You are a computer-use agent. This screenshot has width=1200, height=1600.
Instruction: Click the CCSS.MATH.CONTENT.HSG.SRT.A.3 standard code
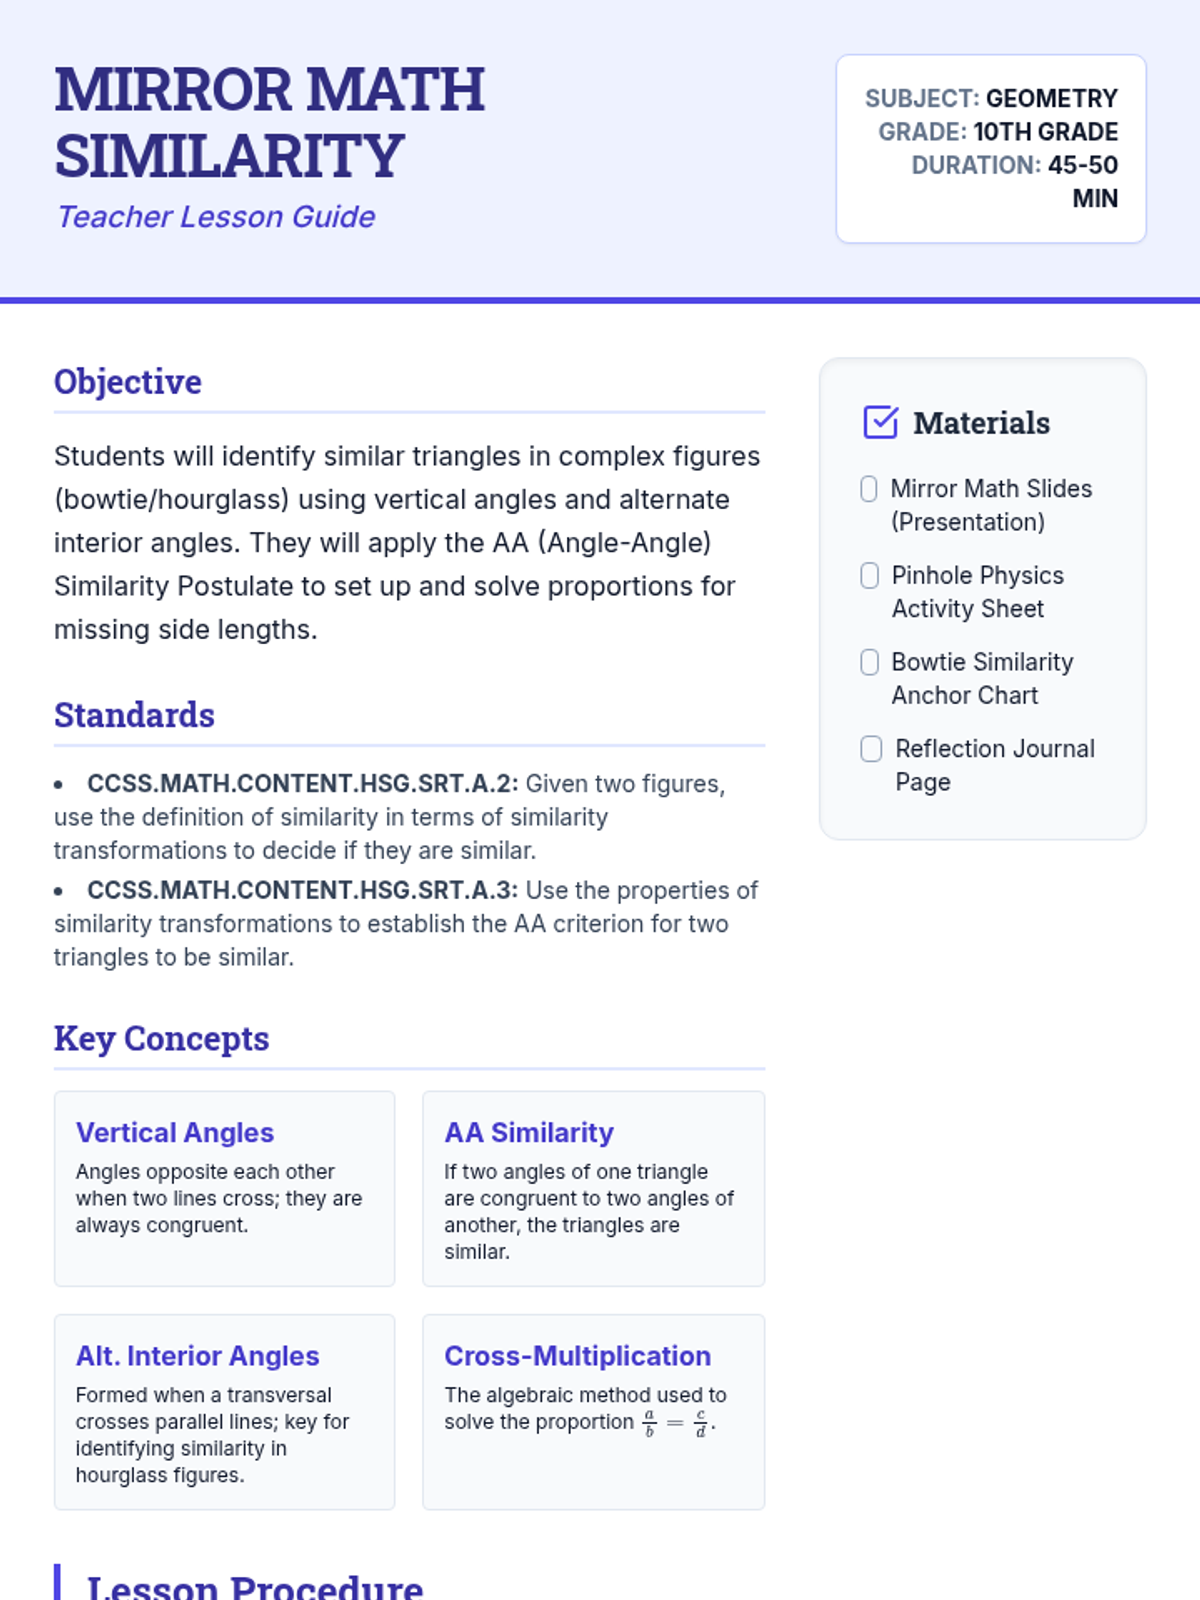pos(302,891)
